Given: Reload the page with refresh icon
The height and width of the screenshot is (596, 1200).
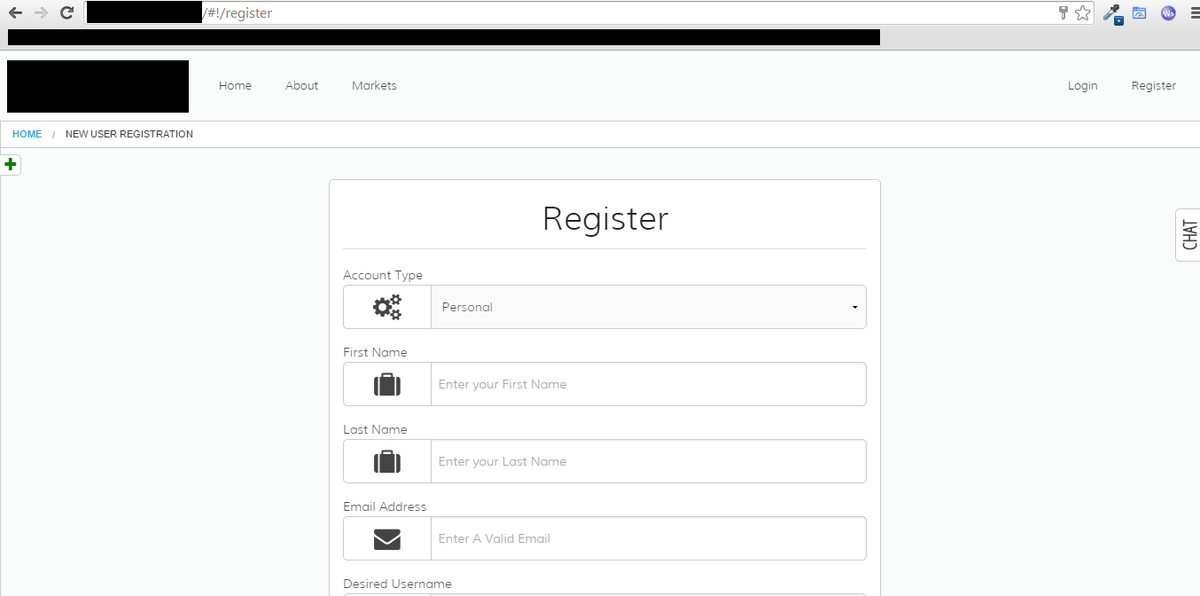Looking at the screenshot, I should click(x=67, y=13).
